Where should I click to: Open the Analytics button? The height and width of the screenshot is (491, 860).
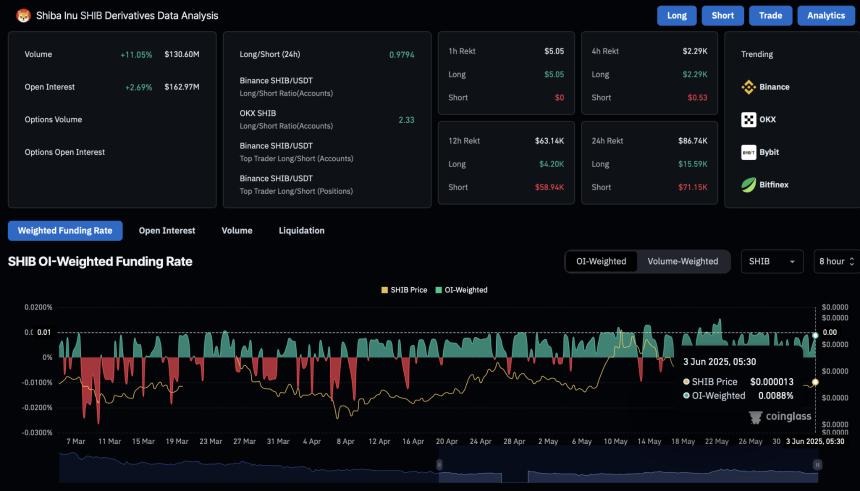click(825, 15)
